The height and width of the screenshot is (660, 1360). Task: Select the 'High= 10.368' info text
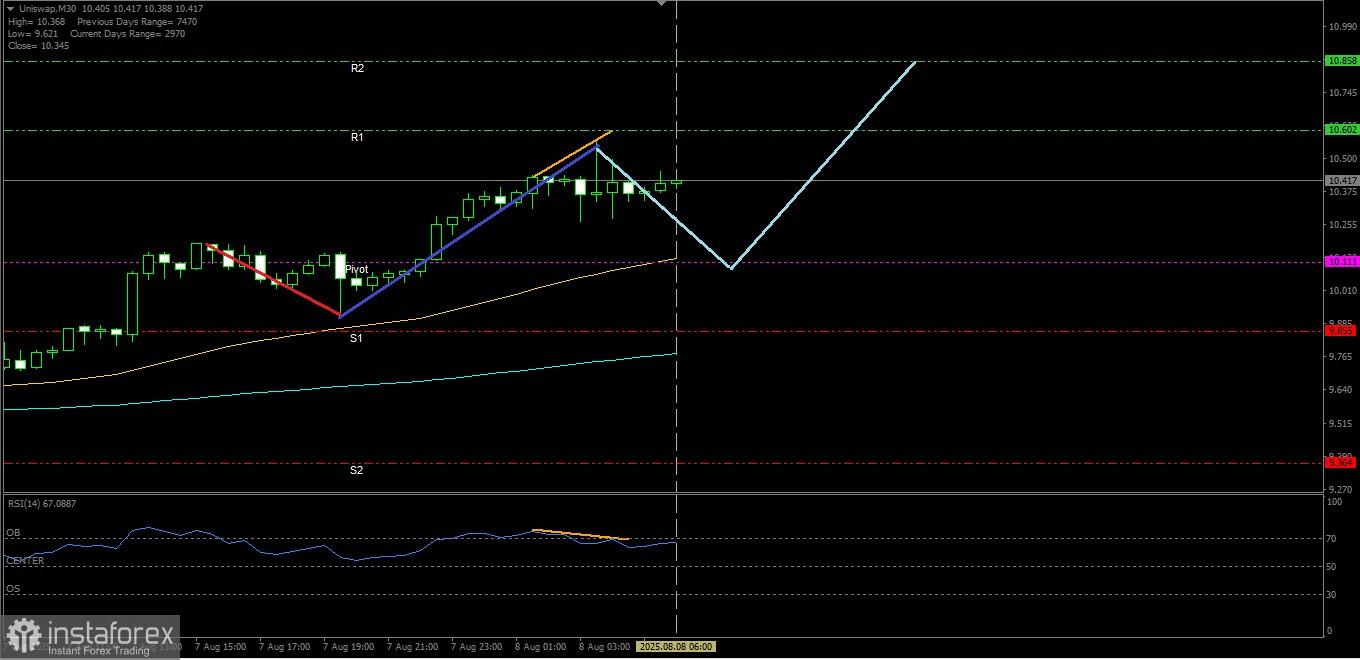pyautogui.click(x=37, y=21)
